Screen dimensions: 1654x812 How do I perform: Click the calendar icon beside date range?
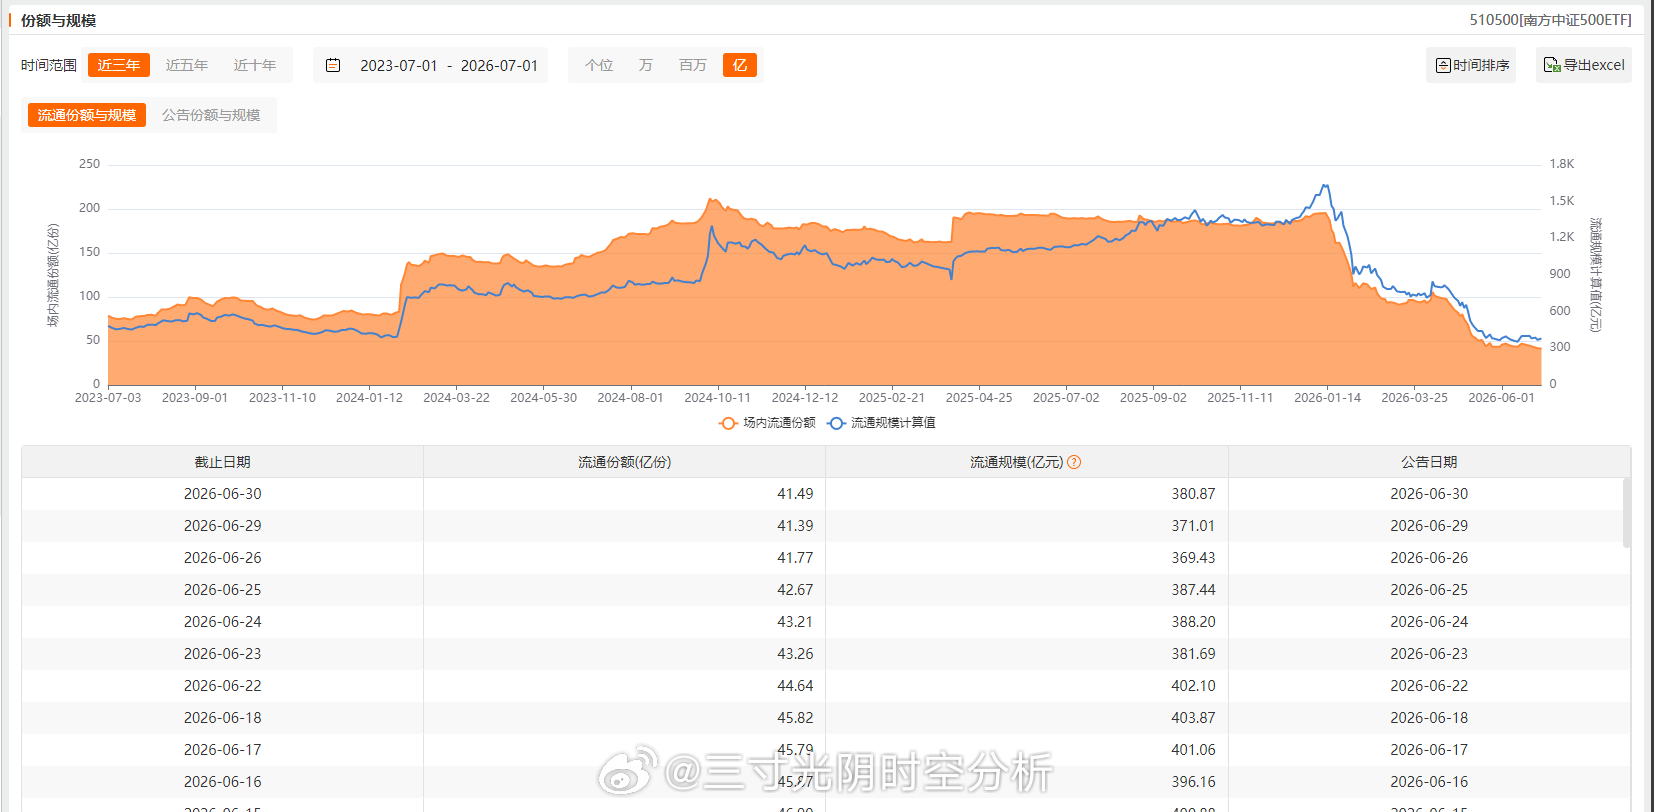pos(333,65)
